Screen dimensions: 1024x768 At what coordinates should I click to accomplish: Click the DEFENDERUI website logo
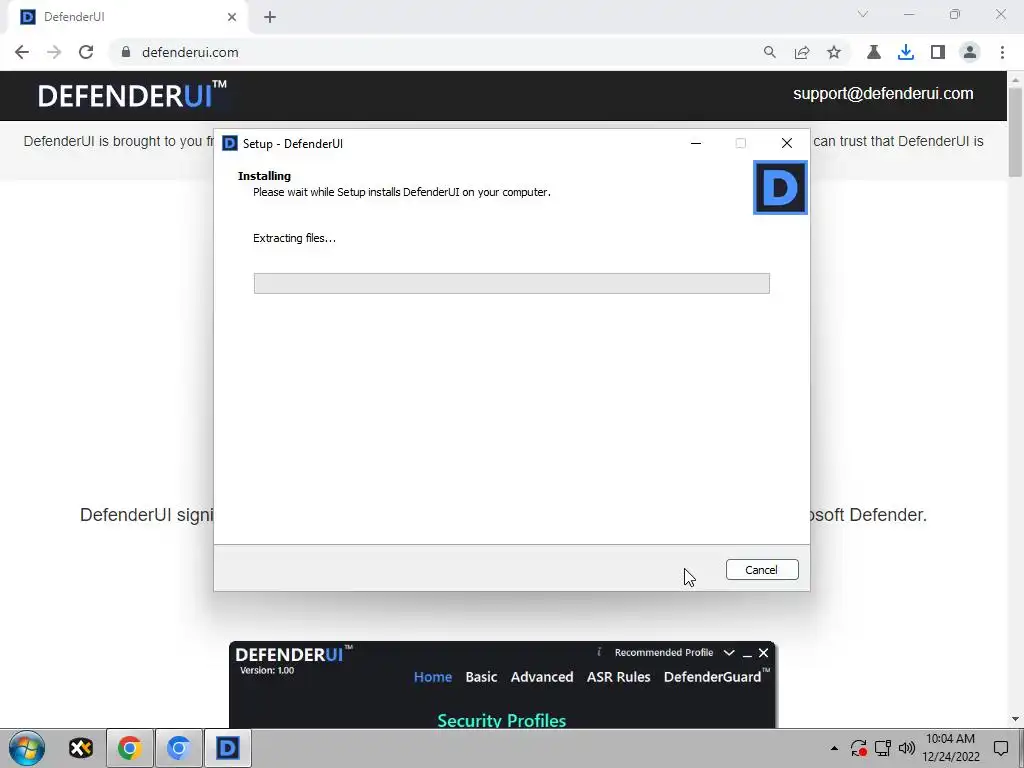(x=132, y=95)
